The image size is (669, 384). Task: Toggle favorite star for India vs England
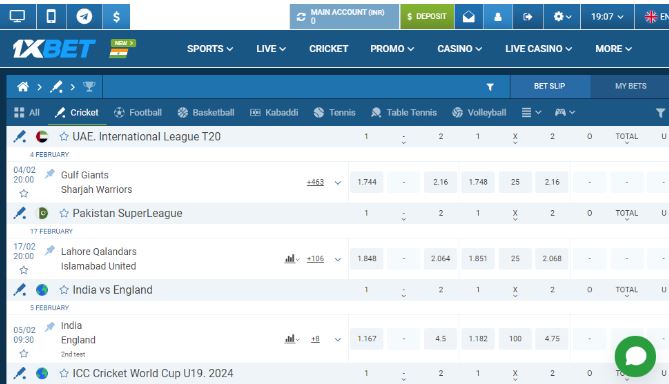[x=64, y=290]
